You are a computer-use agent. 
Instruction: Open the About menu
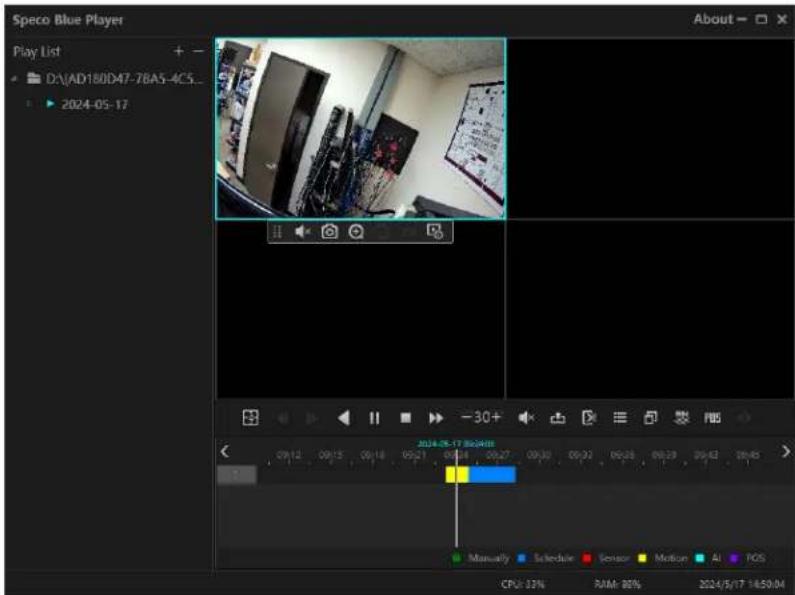coord(713,19)
